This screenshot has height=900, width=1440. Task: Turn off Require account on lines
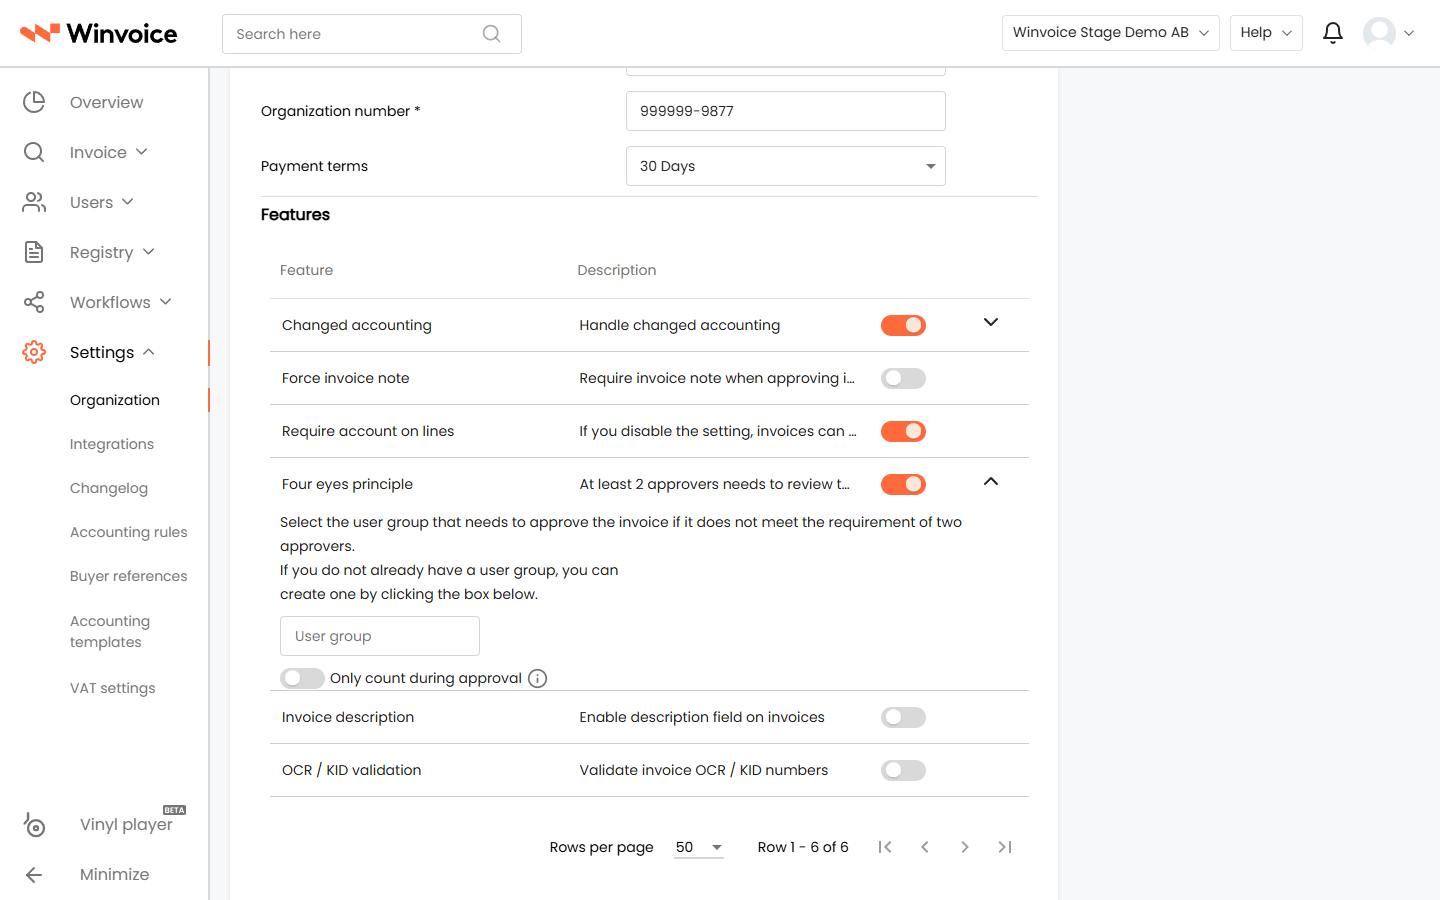[903, 431]
